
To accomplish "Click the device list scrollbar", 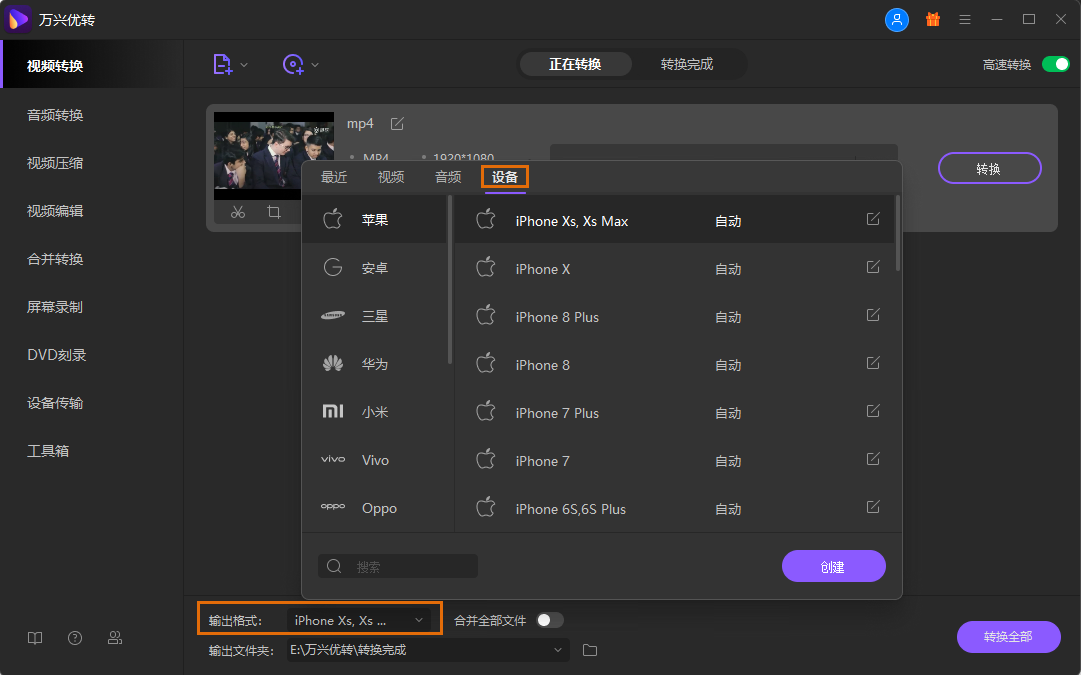I will [897, 233].
